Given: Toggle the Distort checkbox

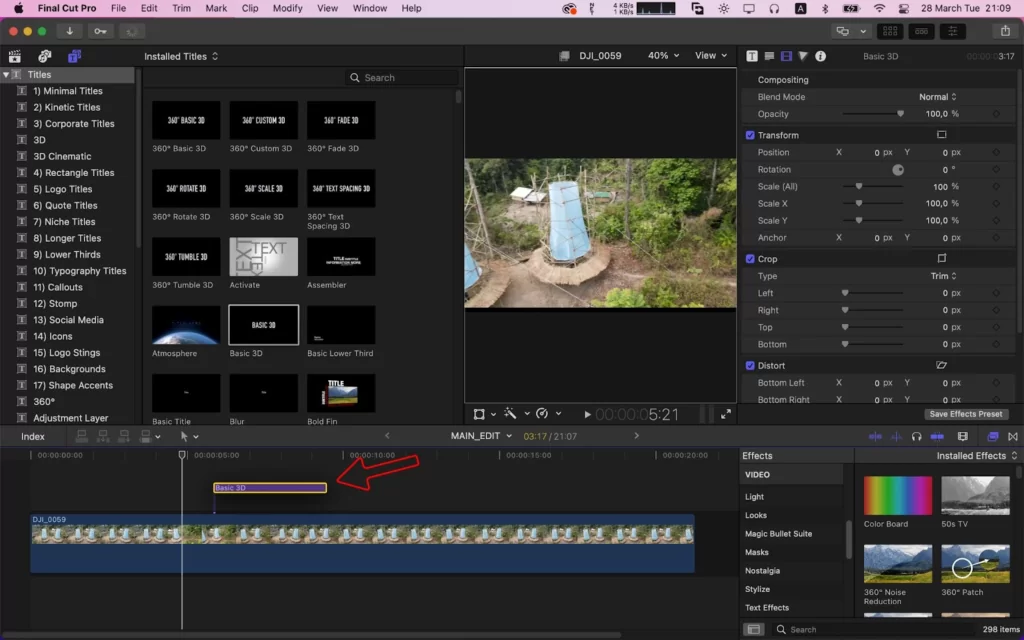Looking at the screenshot, I should click(x=750, y=366).
